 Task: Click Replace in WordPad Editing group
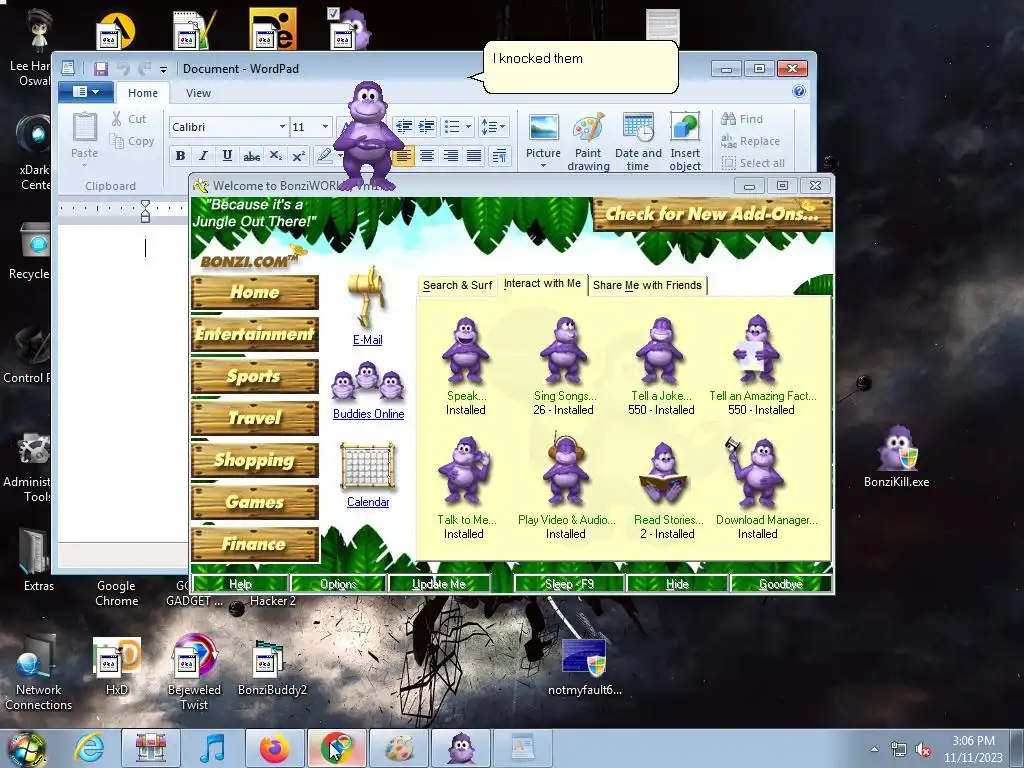[x=750, y=141]
